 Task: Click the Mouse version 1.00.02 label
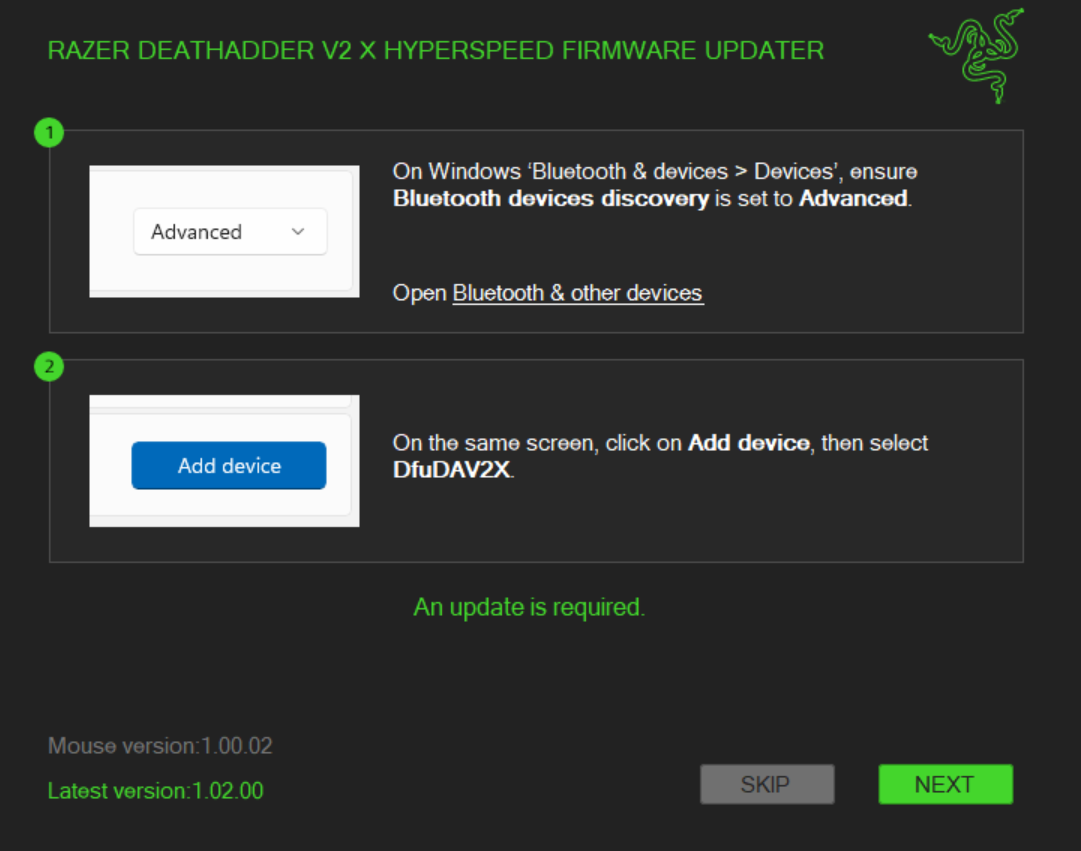tap(160, 746)
